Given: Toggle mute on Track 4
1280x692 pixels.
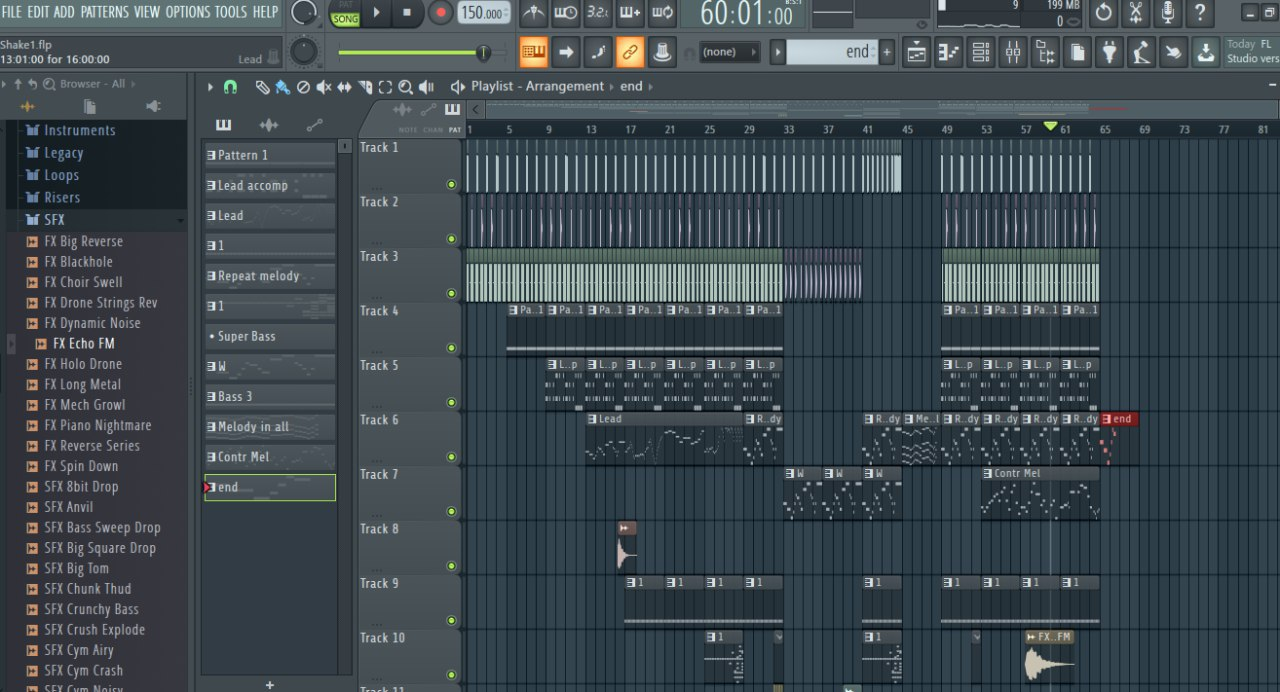Looking at the screenshot, I should pyautogui.click(x=451, y=348).
